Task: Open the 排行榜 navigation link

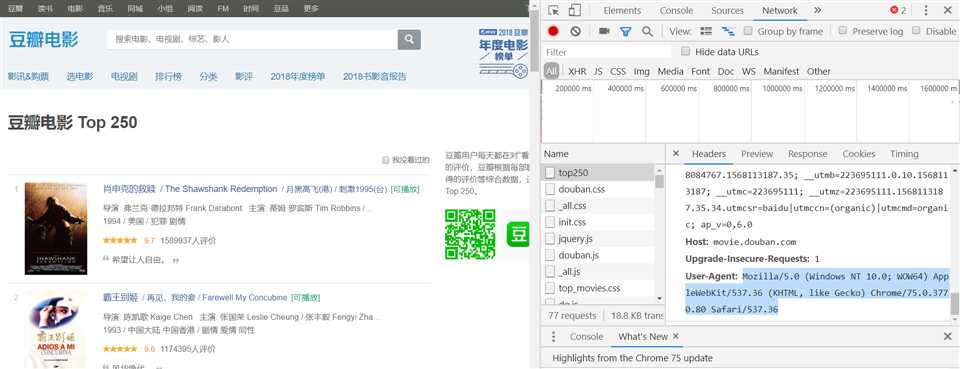Action: 168,76
